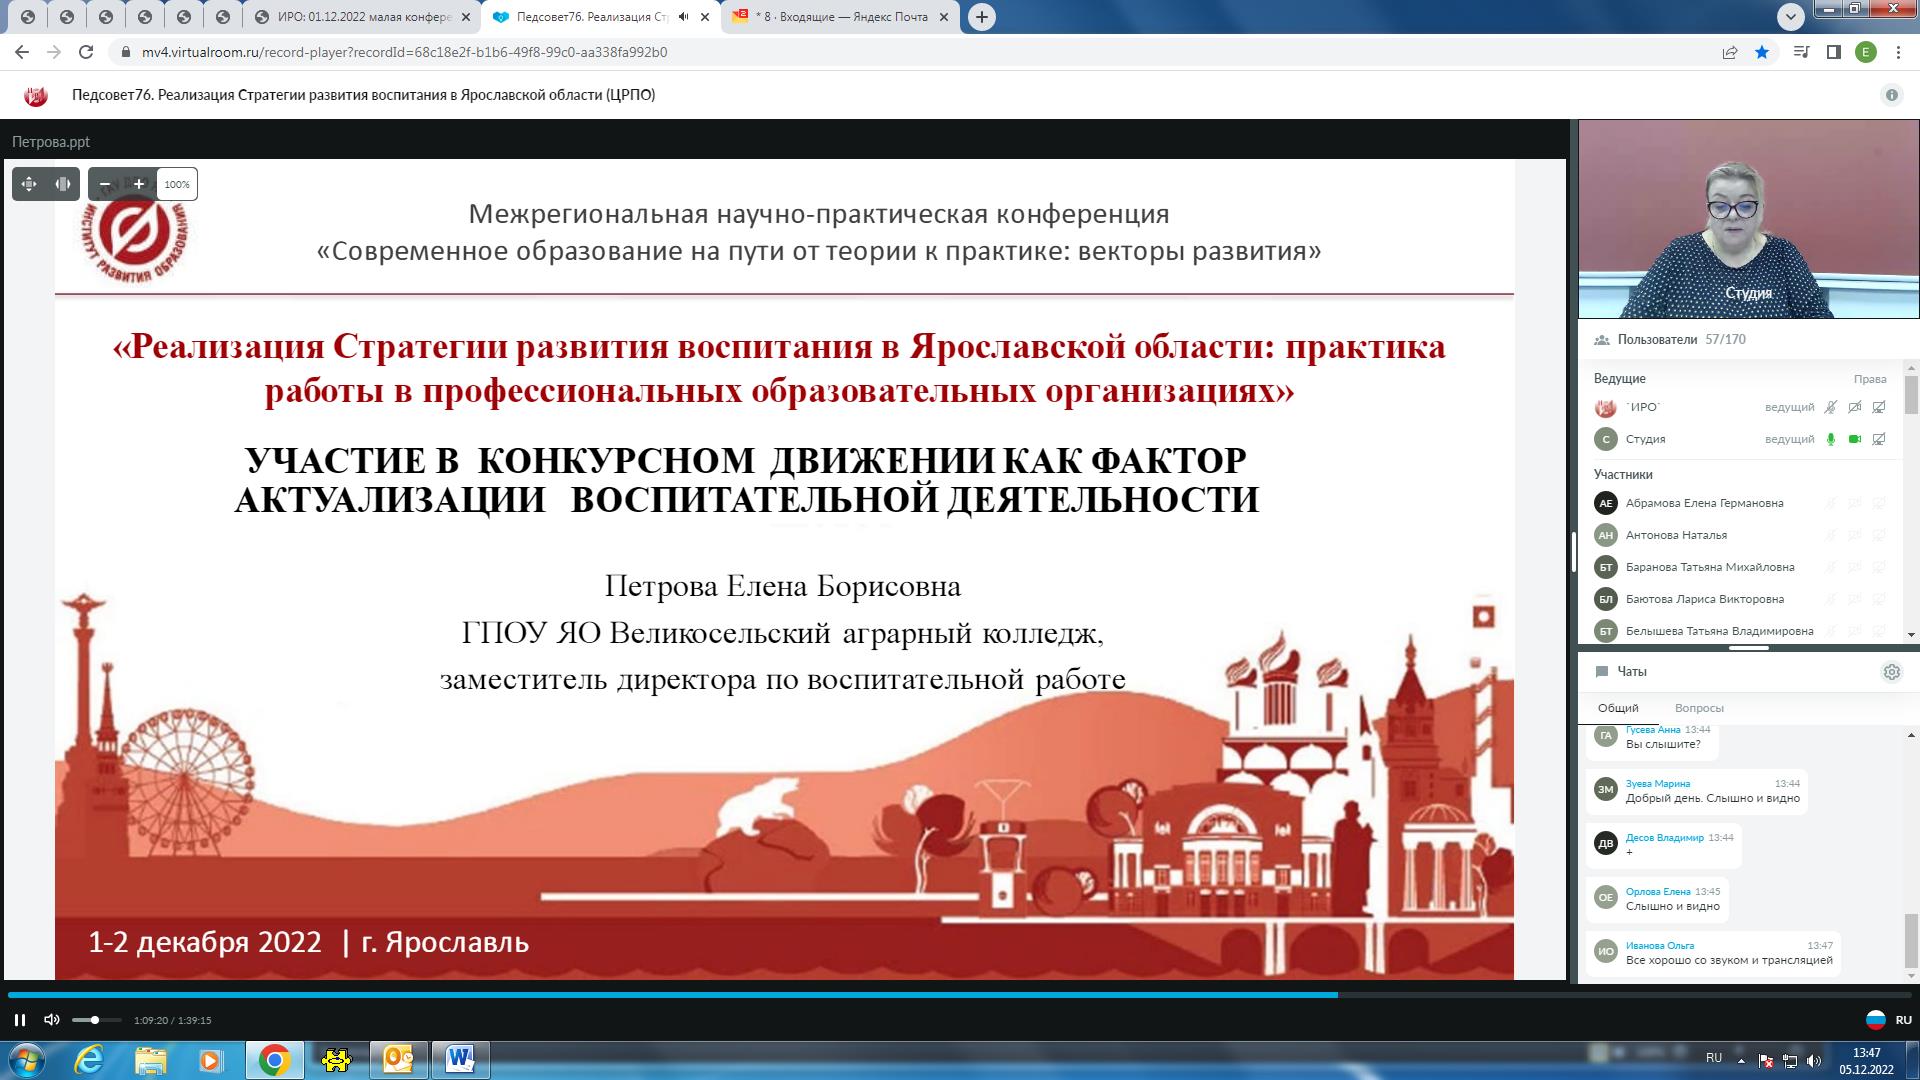1920x1080 pixels.
Task: Open browser side panel icon
Action: tap(1833, 52)
